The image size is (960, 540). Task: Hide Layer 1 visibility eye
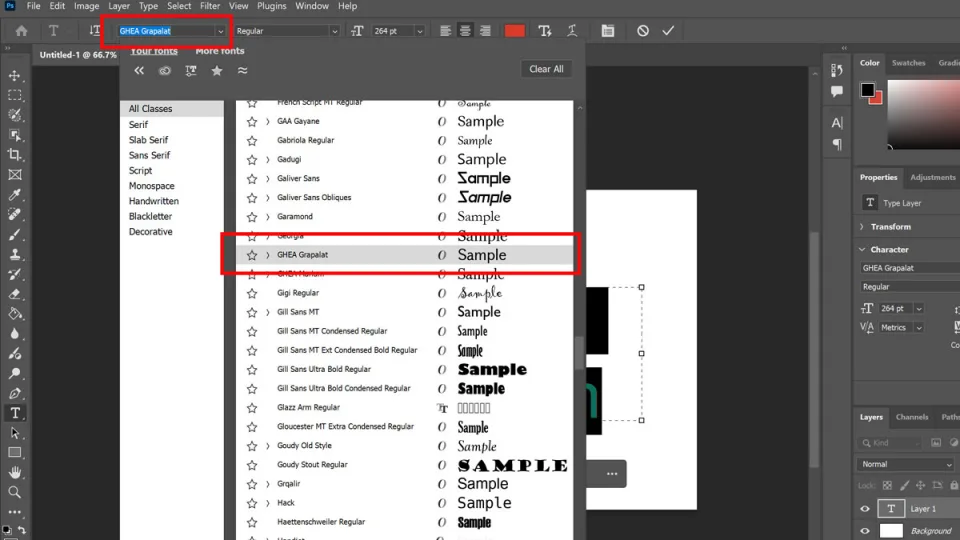coord(864,509)
